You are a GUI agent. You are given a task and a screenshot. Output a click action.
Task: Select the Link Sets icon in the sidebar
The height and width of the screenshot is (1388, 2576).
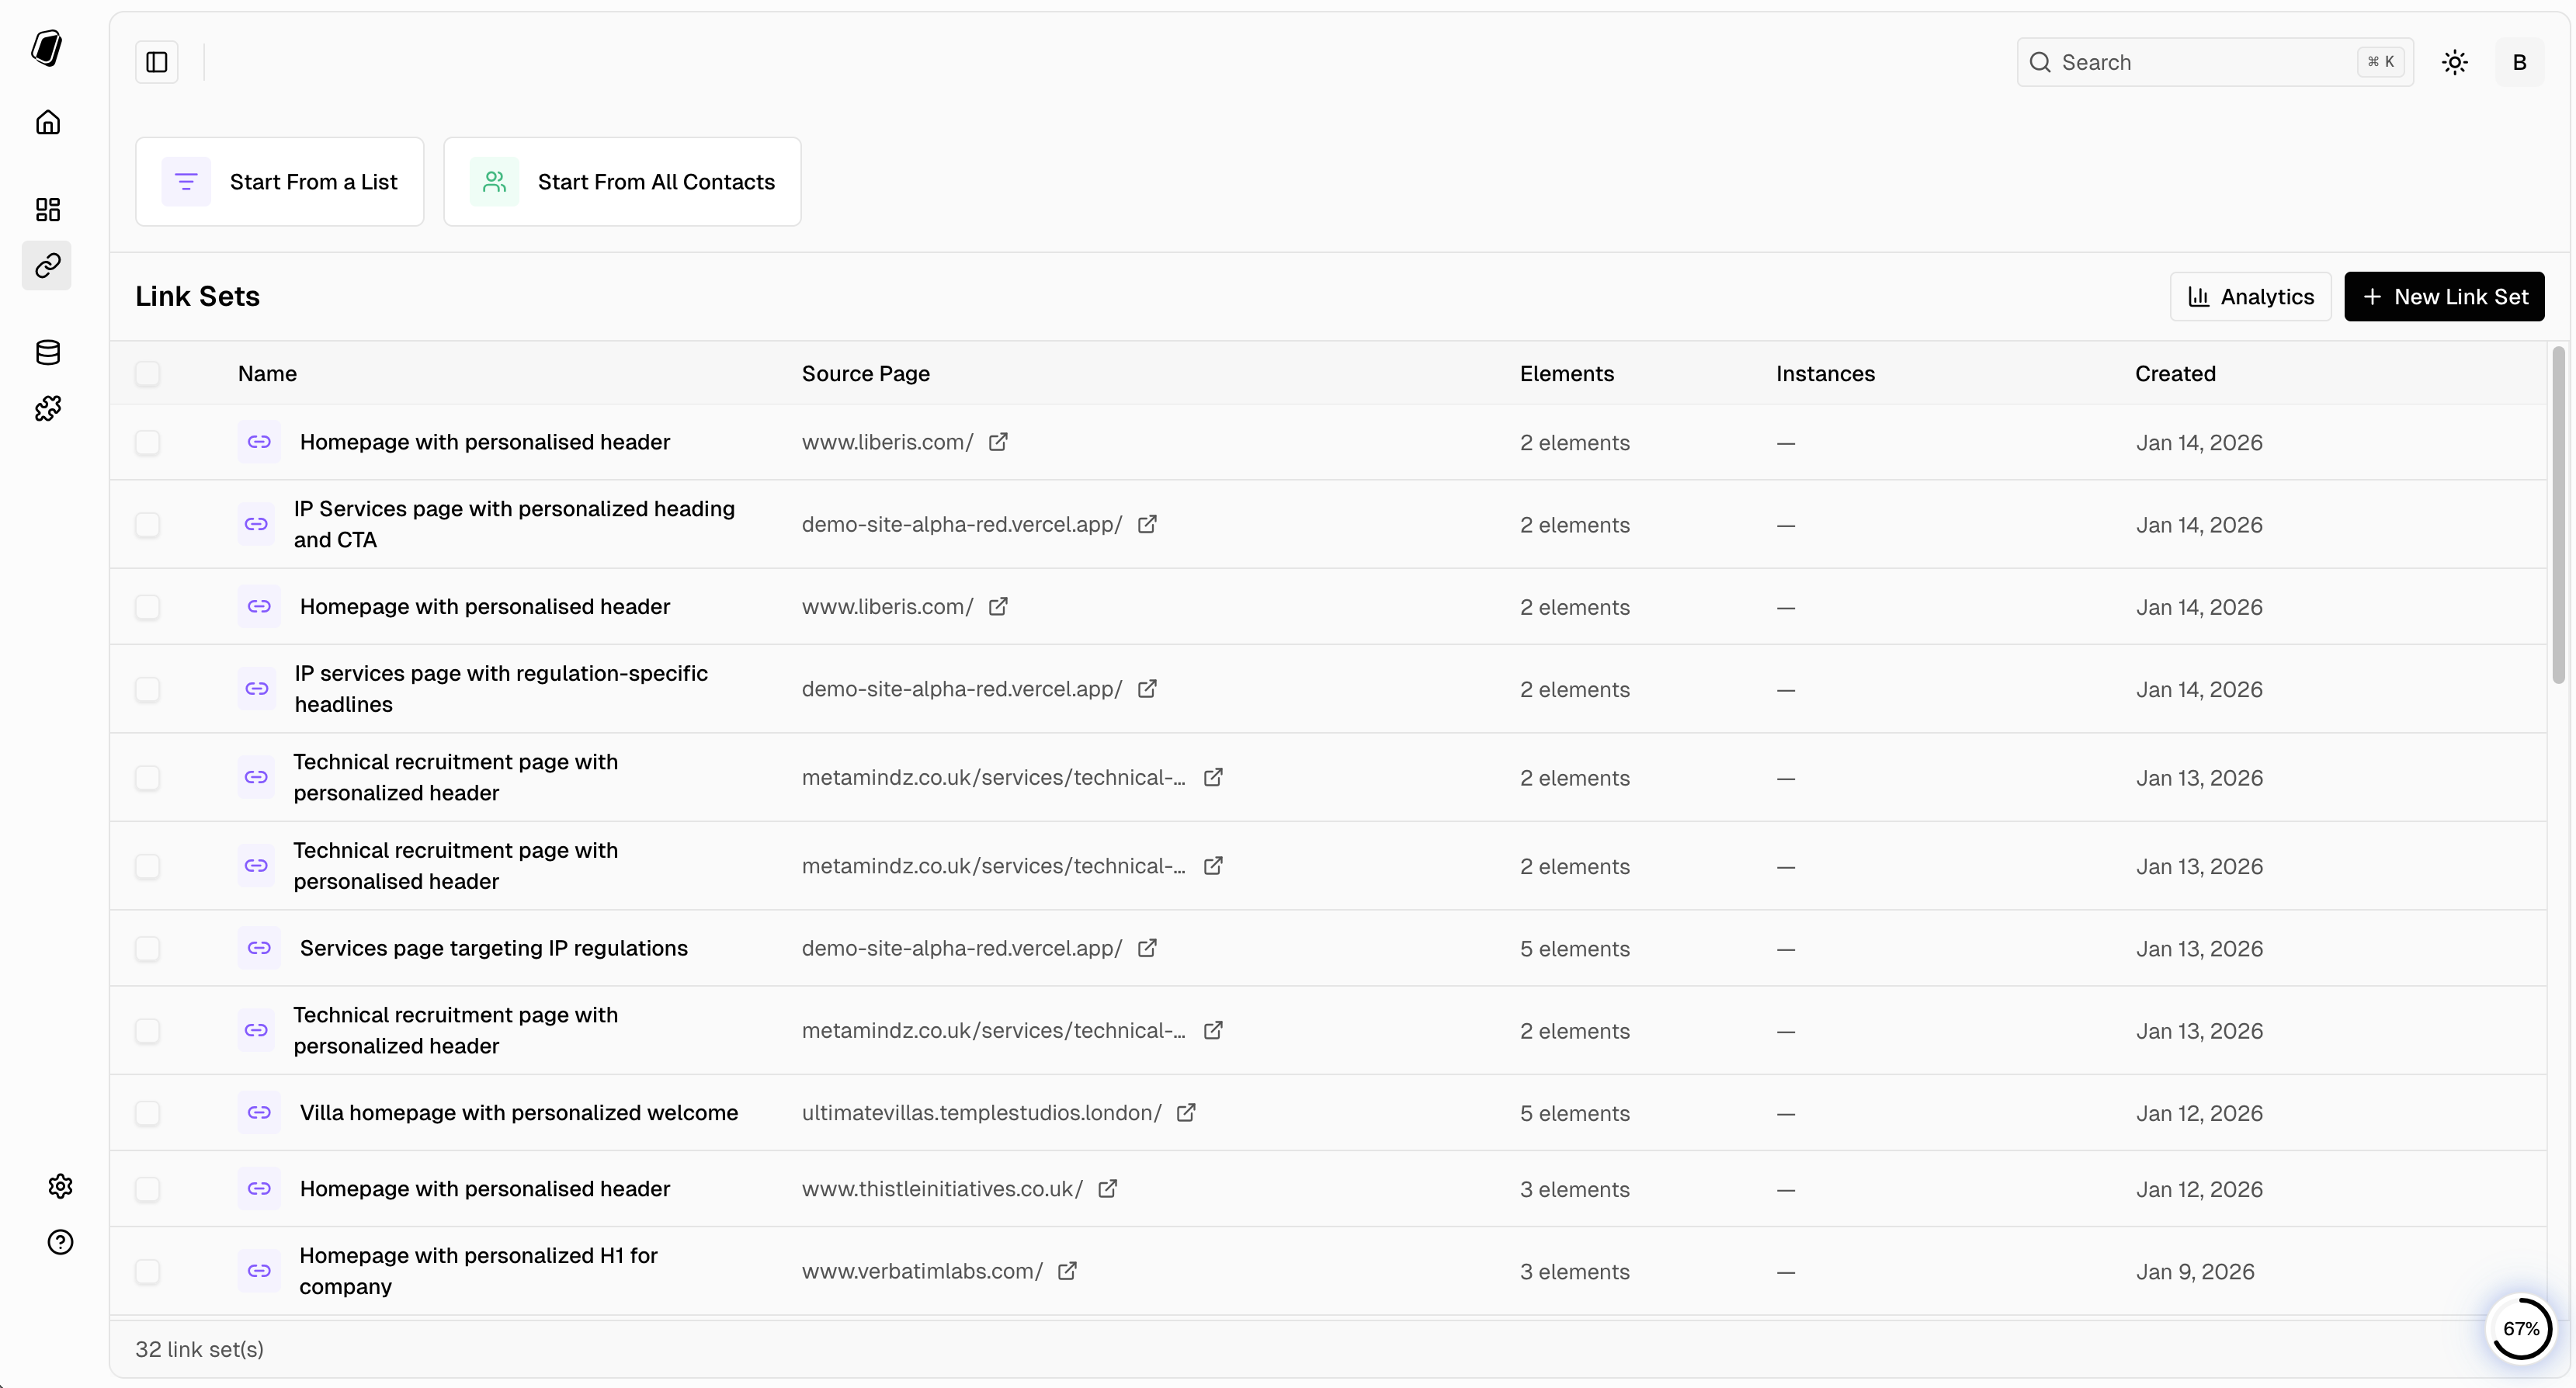tap(47, 266)
